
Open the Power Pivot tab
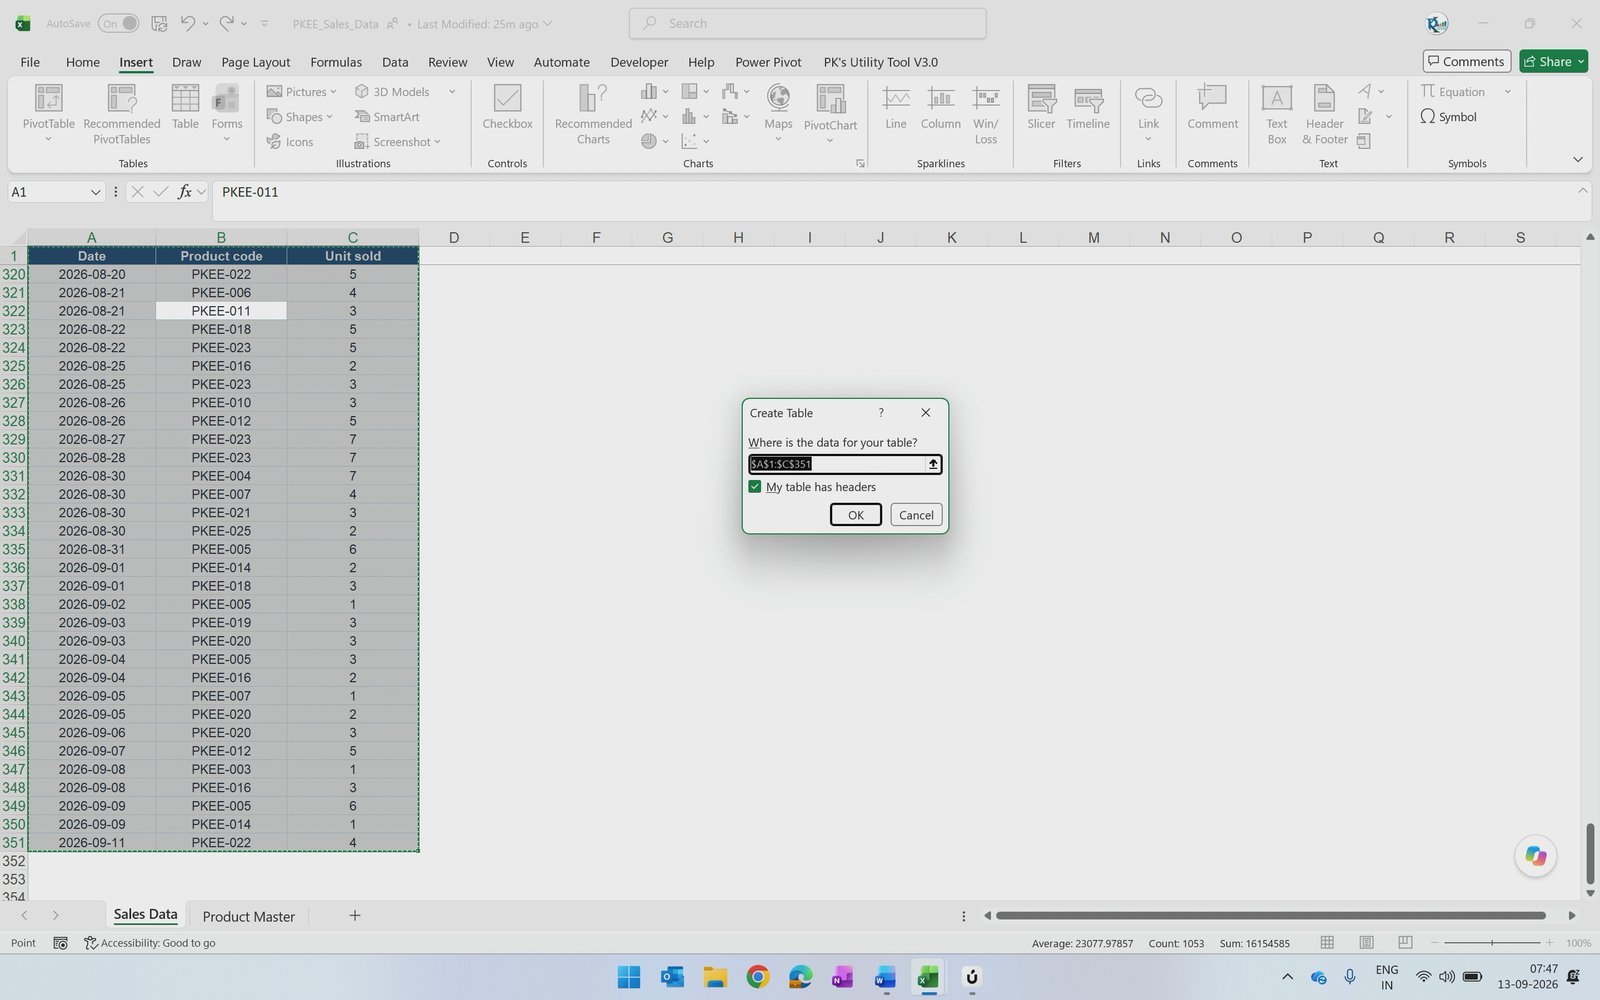768,62
